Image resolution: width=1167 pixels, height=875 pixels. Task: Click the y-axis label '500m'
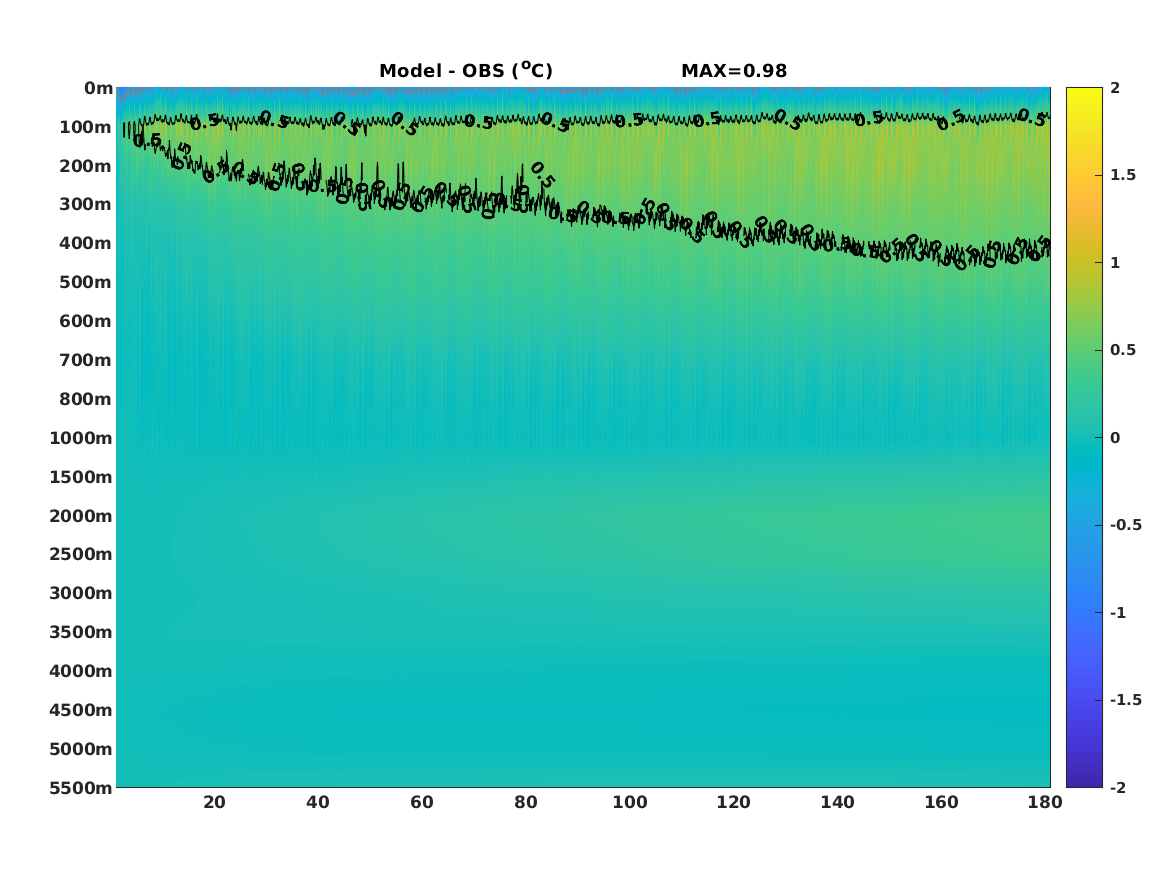85,283
